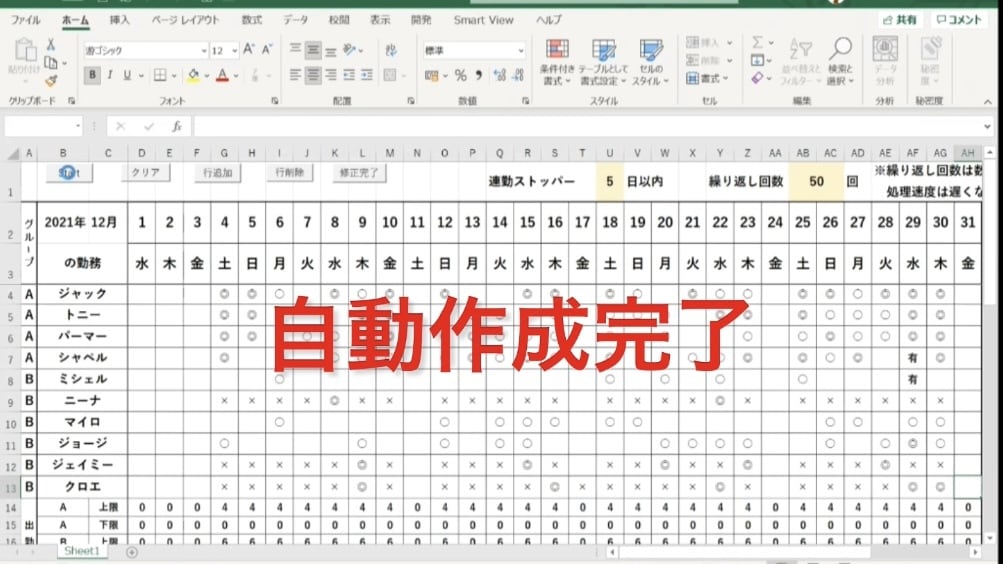
Task: Switch to the データ tab
Action: [x=295, y=20]
